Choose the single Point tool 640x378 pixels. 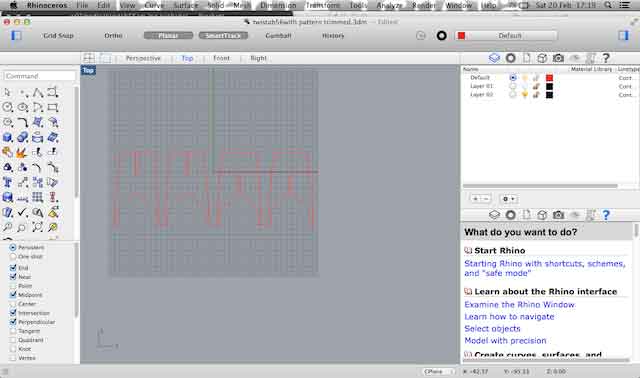coord(23,93)
